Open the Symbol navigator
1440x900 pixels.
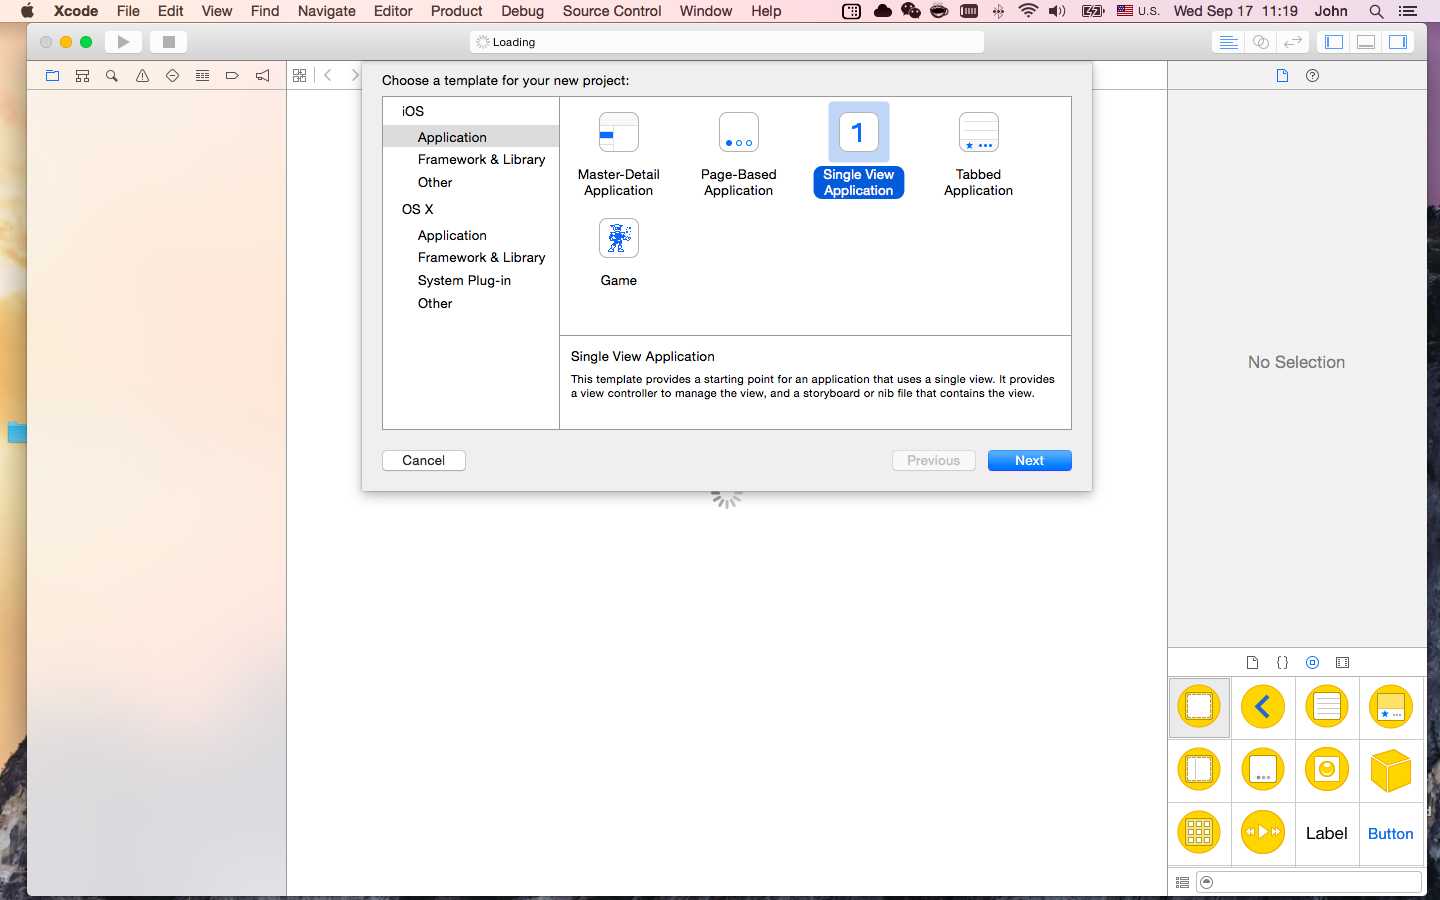pyautogui.click(x=82, y=75)
